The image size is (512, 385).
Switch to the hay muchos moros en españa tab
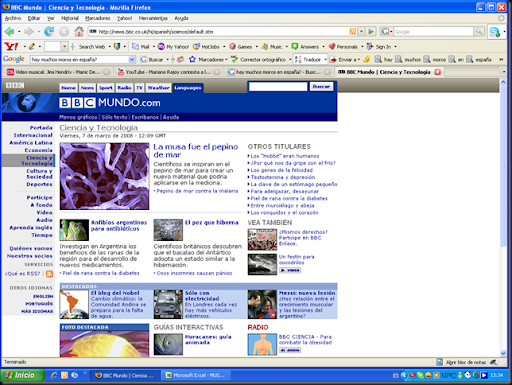tap(279, 72)
